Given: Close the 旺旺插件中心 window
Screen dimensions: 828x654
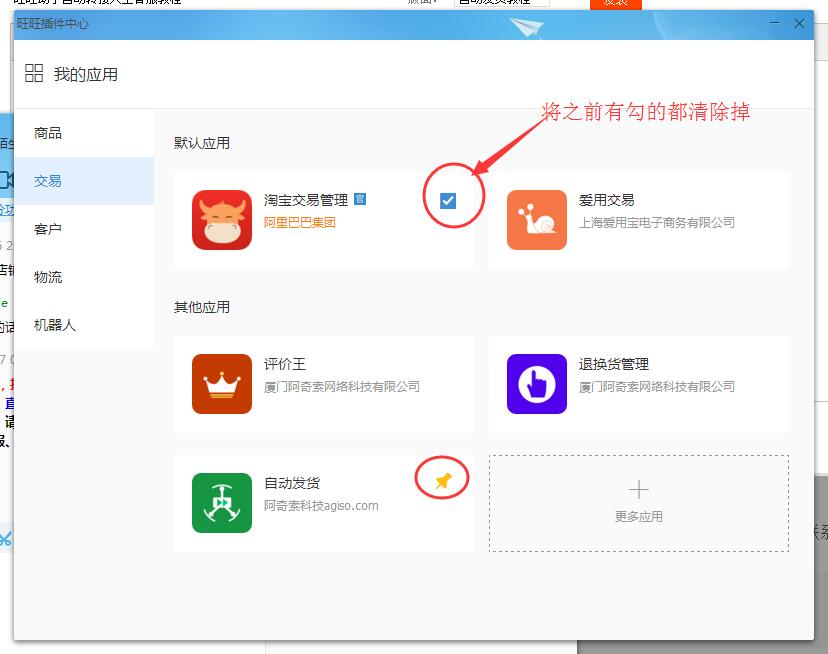Looking at the screenshot, I should click(799, 24).
